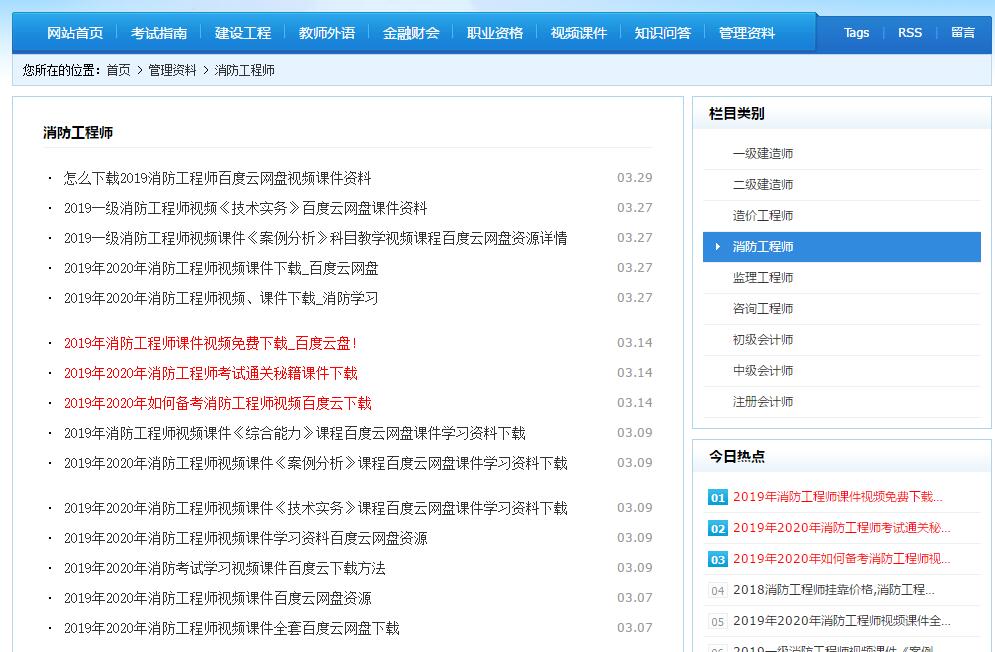
Task: Open the 教师外语 navigation tab
Action: pyautogui.click(x=327, y=33)
